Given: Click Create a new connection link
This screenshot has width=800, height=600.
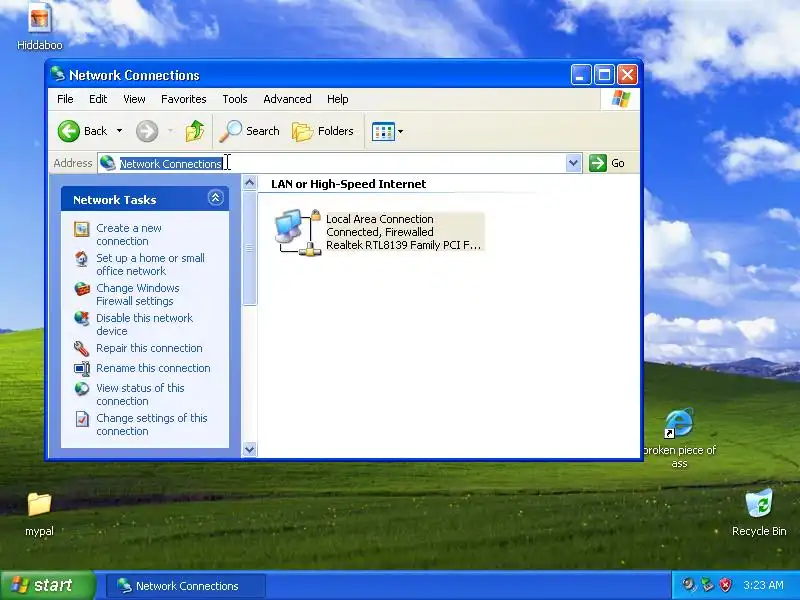Looking at the screenshot, I should pyautogui.click(x=129, y=235).
